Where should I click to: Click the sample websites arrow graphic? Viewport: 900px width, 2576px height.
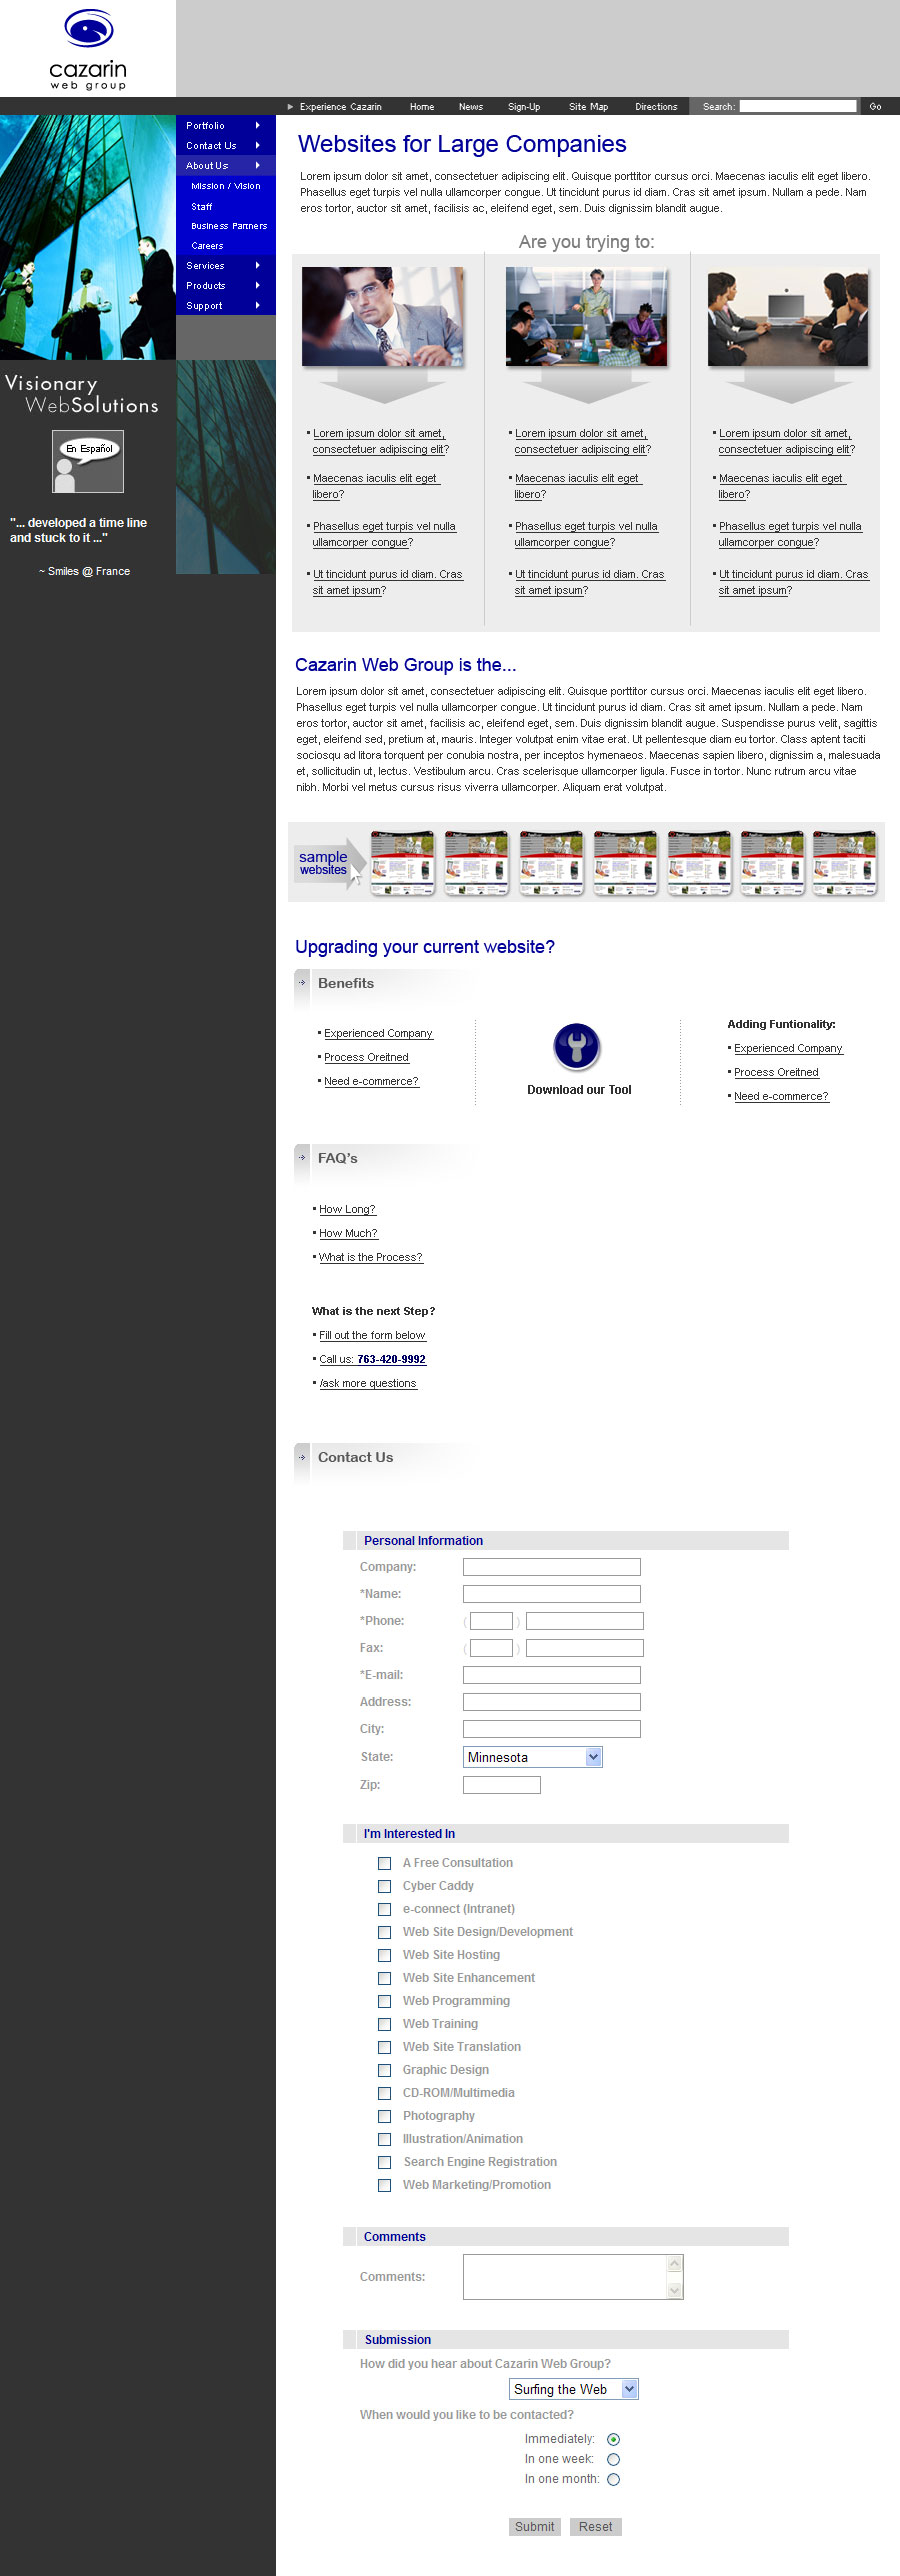[328, 863]
